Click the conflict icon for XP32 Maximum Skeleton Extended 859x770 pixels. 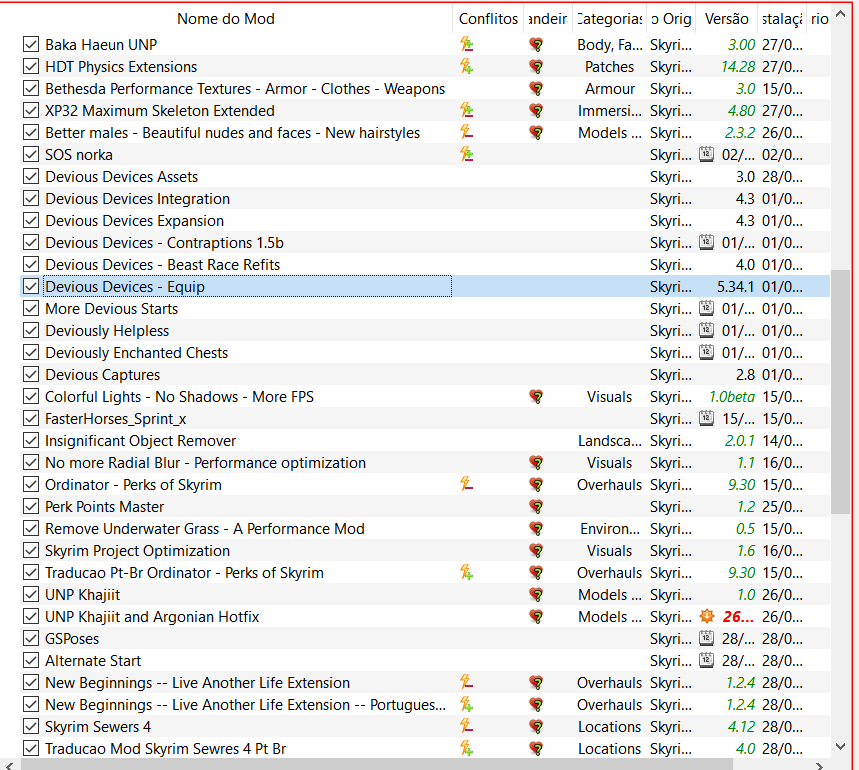coord(466,110)
